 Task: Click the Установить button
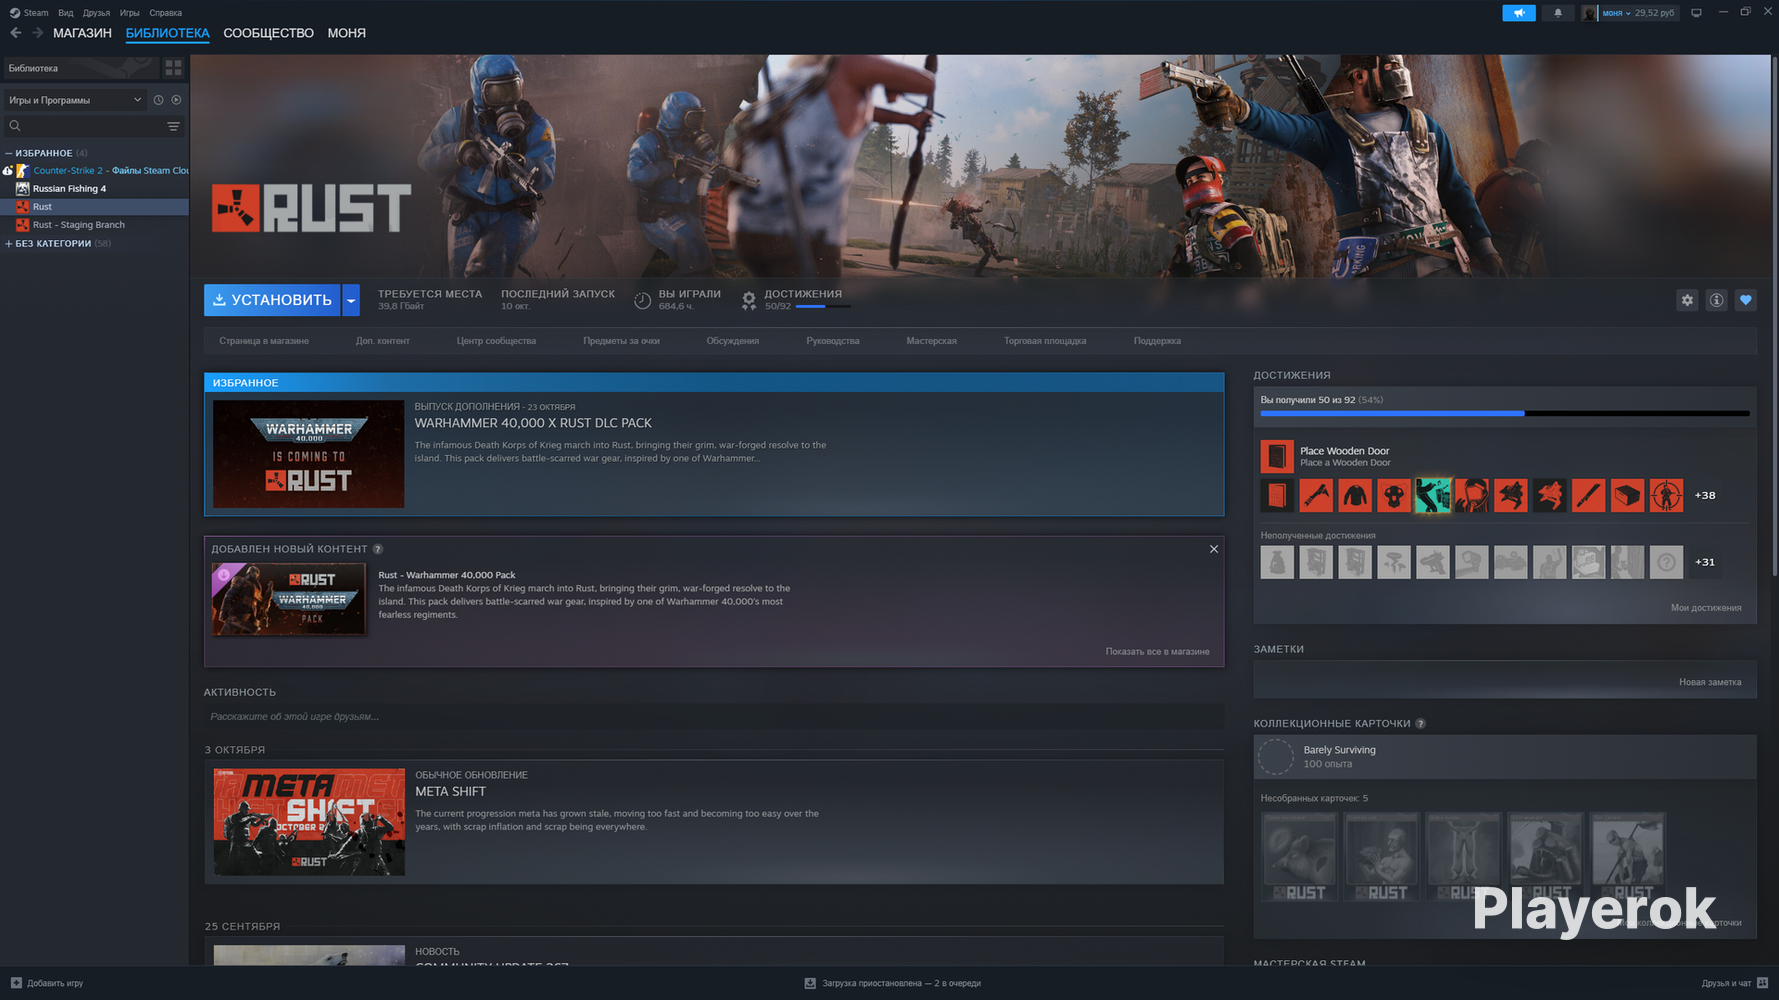(272, 300)
